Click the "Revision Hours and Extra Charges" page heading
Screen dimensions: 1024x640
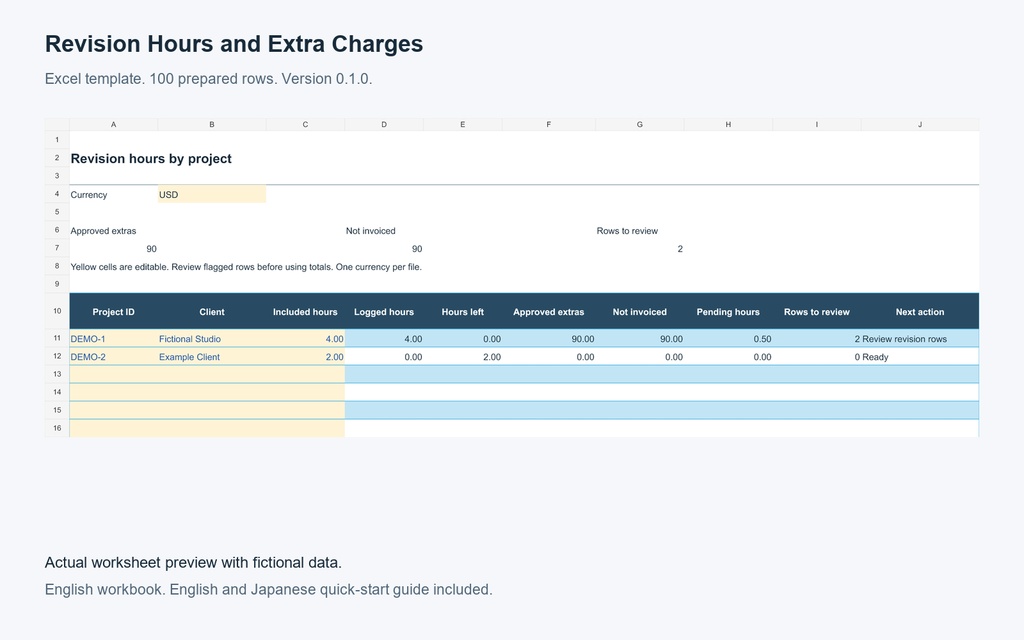(234, 44)
